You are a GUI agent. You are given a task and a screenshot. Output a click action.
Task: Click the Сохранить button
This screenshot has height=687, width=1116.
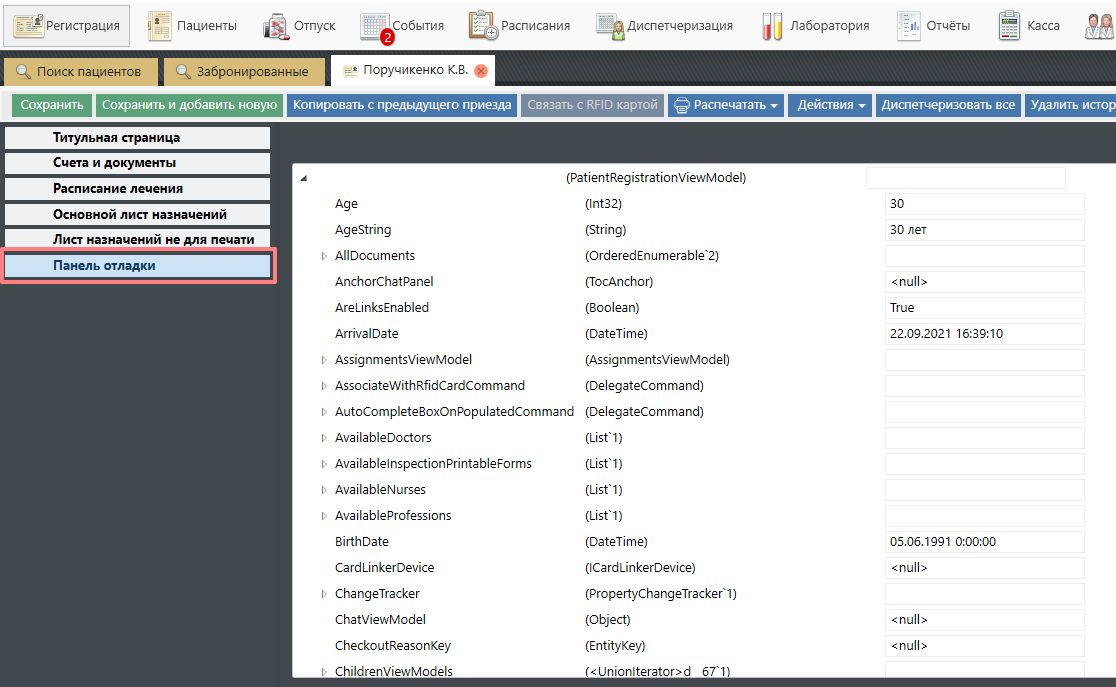(x=52, y=105)
